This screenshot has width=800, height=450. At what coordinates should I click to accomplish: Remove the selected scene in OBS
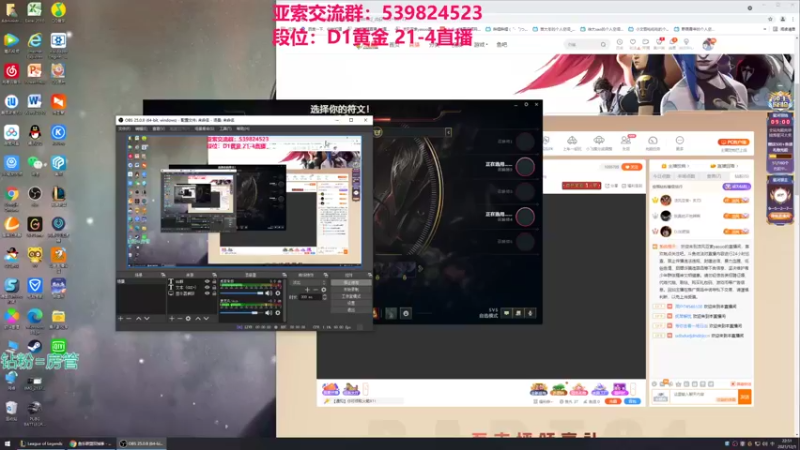click(129, 318)
